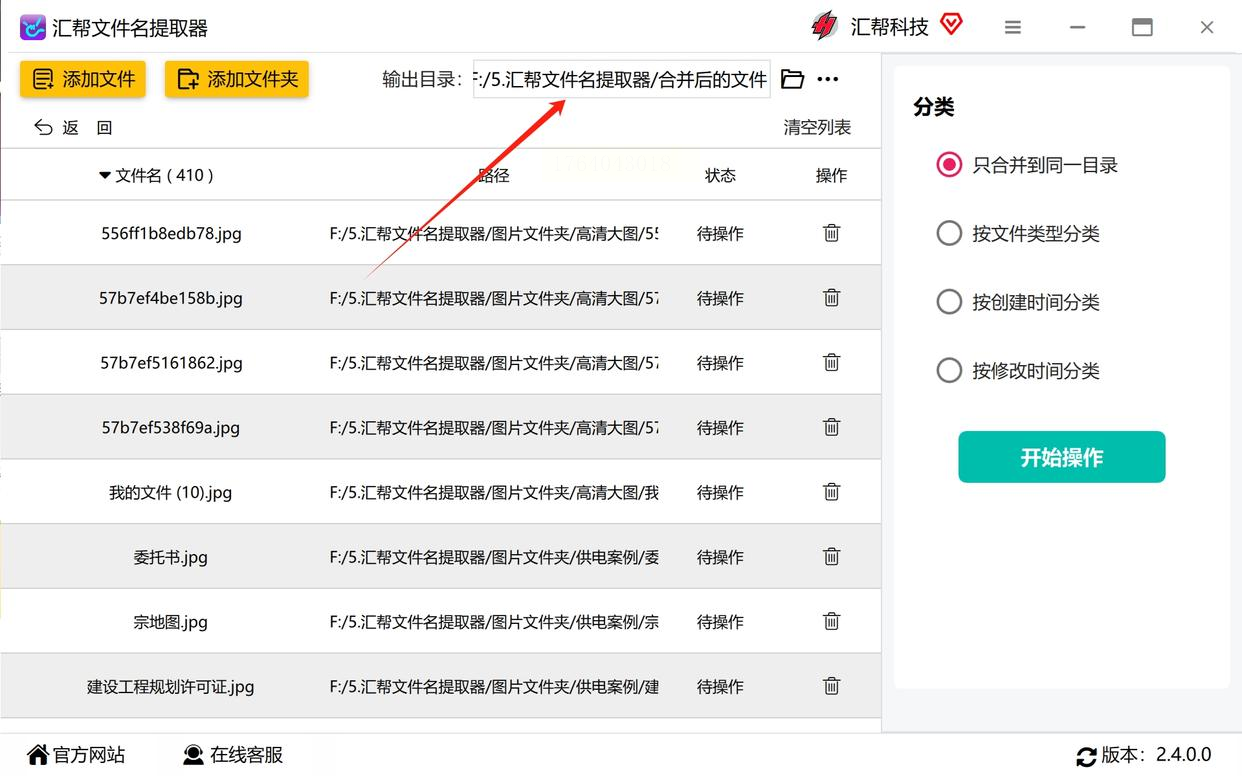This screenshot has height=776, width=1242.
Task: Click 清空列表 to clear the list
Action: pyautogui.click(x=817, y=127)
